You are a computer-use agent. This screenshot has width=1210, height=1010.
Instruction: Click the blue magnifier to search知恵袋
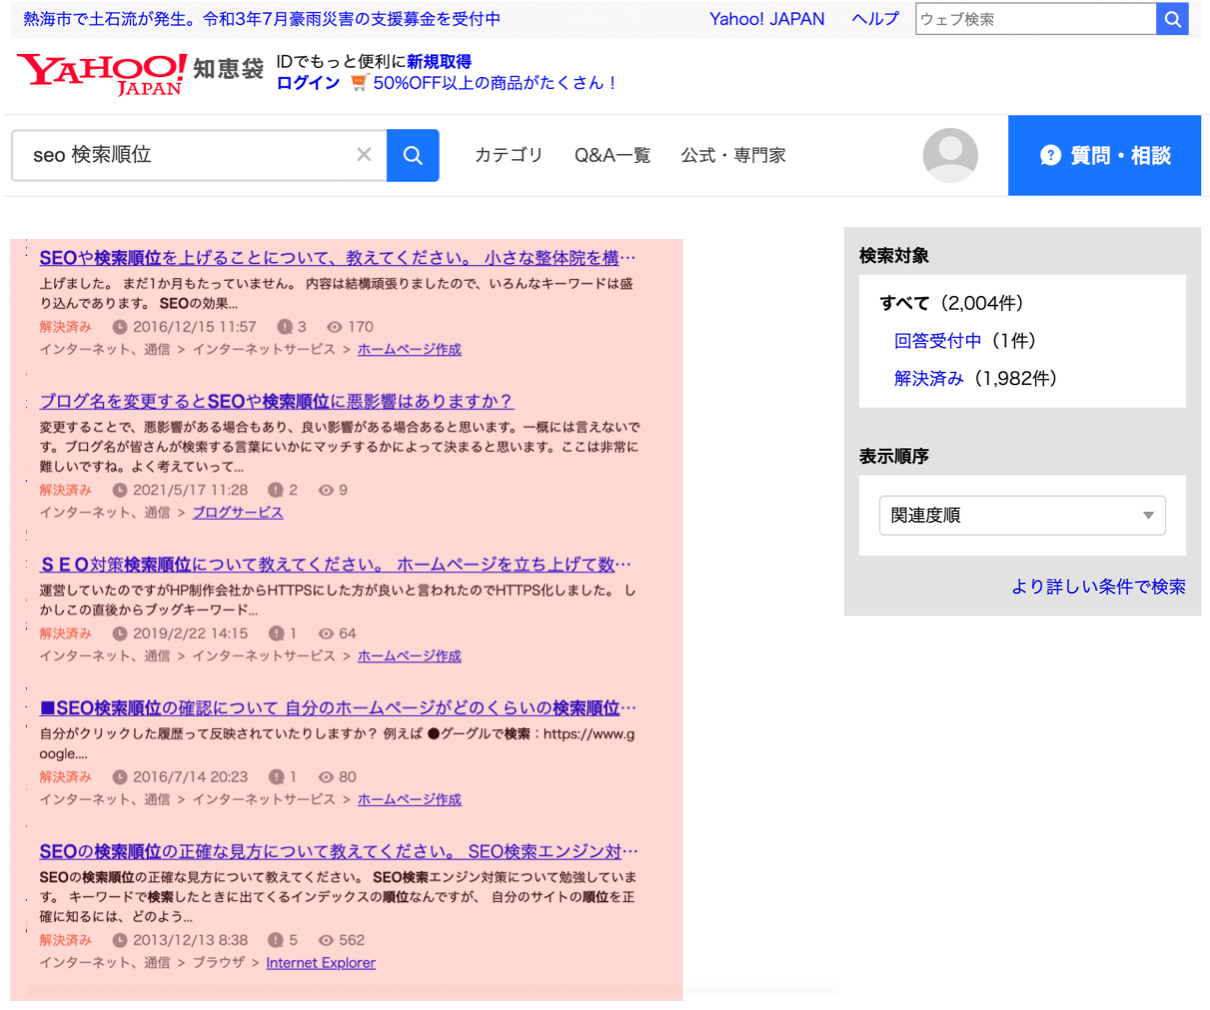pyautogui.click(x=413, y=155)
